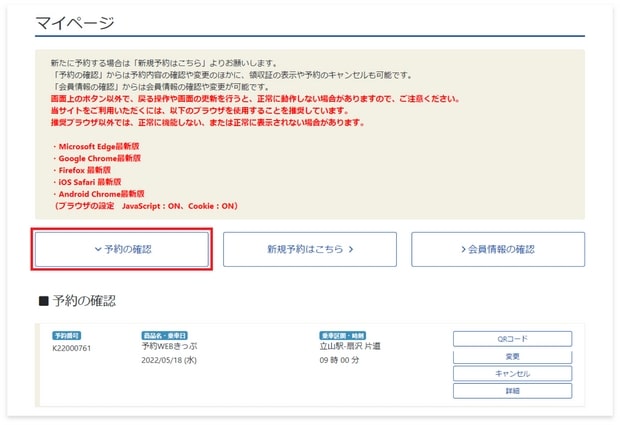Click the 変更 button to modify the reservation
The image size is (620, 425).
[x=512, y=357]
